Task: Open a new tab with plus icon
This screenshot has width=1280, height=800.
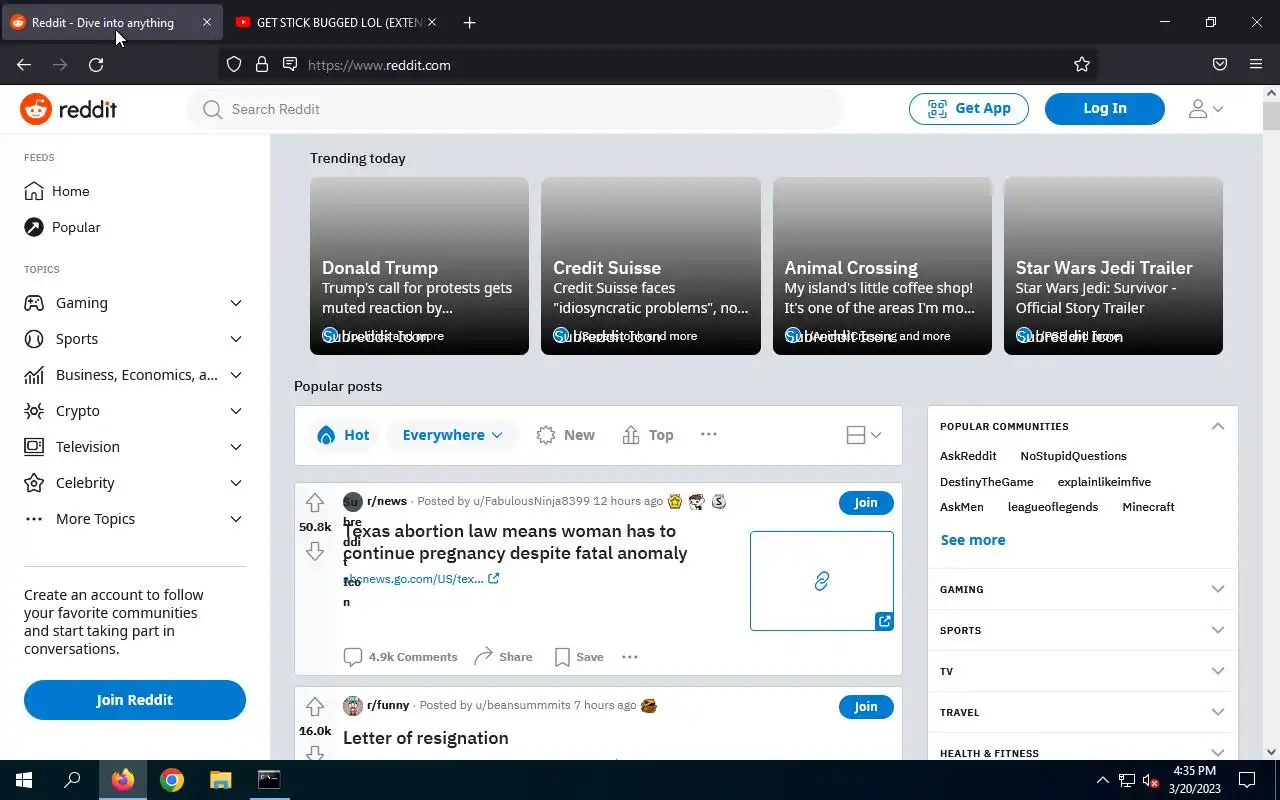Action: (469, 22)
